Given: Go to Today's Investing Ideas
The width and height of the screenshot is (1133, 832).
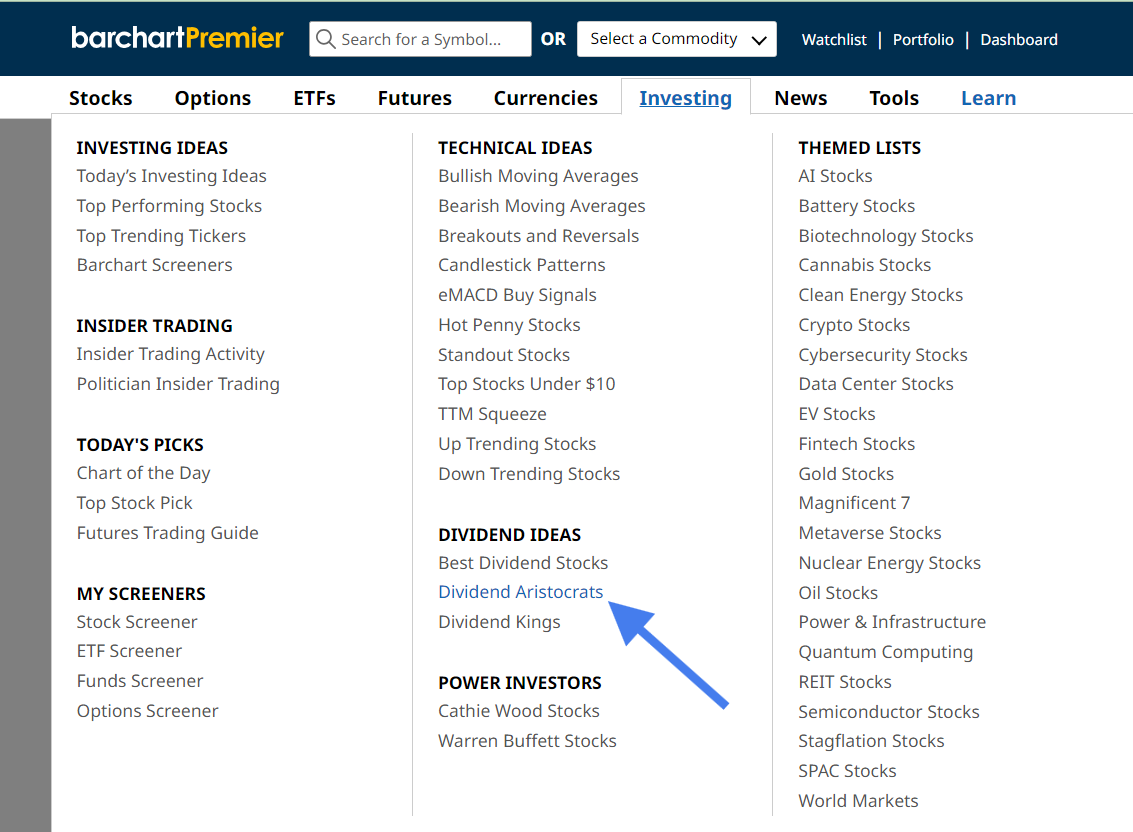Looking at the screenshot, I should pyautogui.click(x=171, y=176).
